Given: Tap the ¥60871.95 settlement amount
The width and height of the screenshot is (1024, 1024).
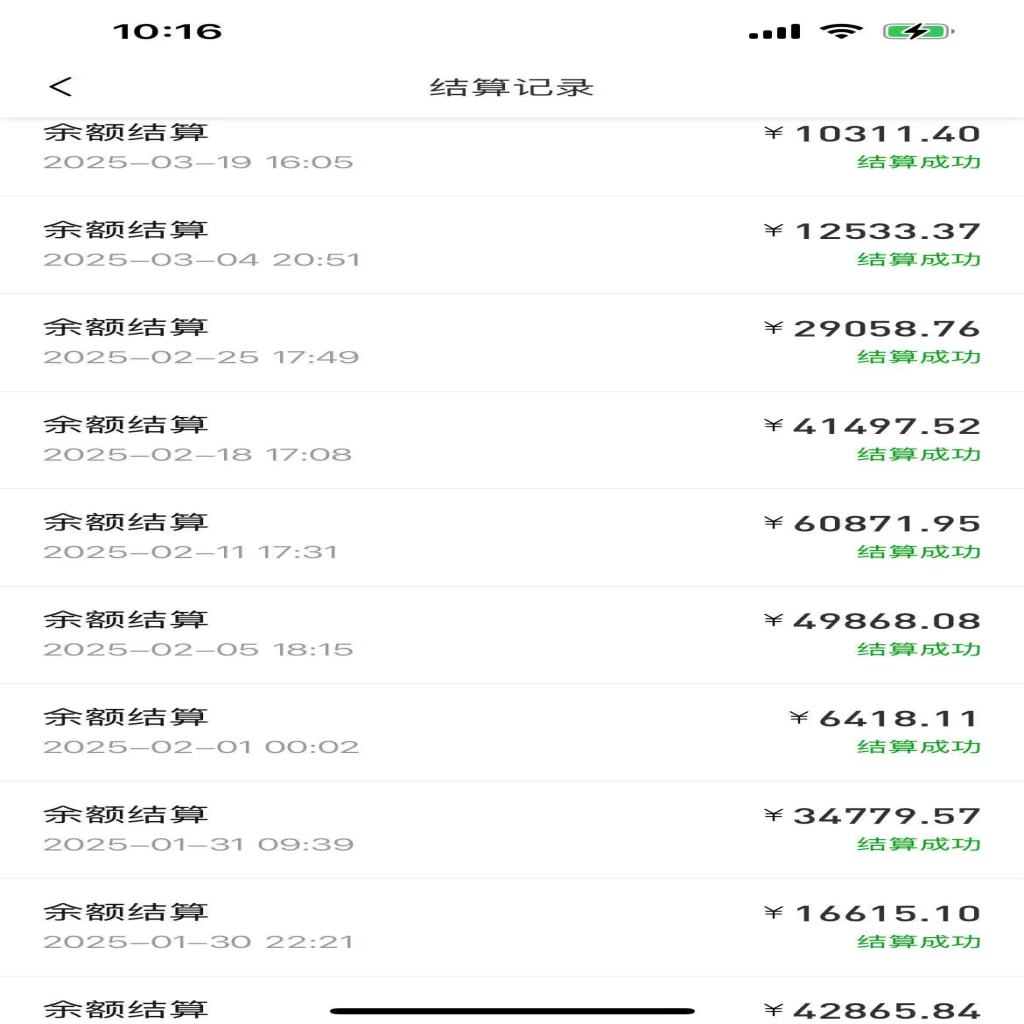Looking at the screenshot, I should (x=873, y=524).
